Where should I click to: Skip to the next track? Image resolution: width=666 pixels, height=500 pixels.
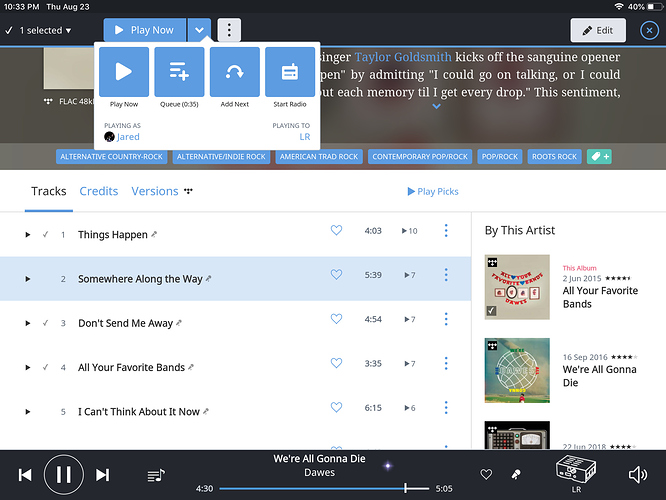pos(102,475)
